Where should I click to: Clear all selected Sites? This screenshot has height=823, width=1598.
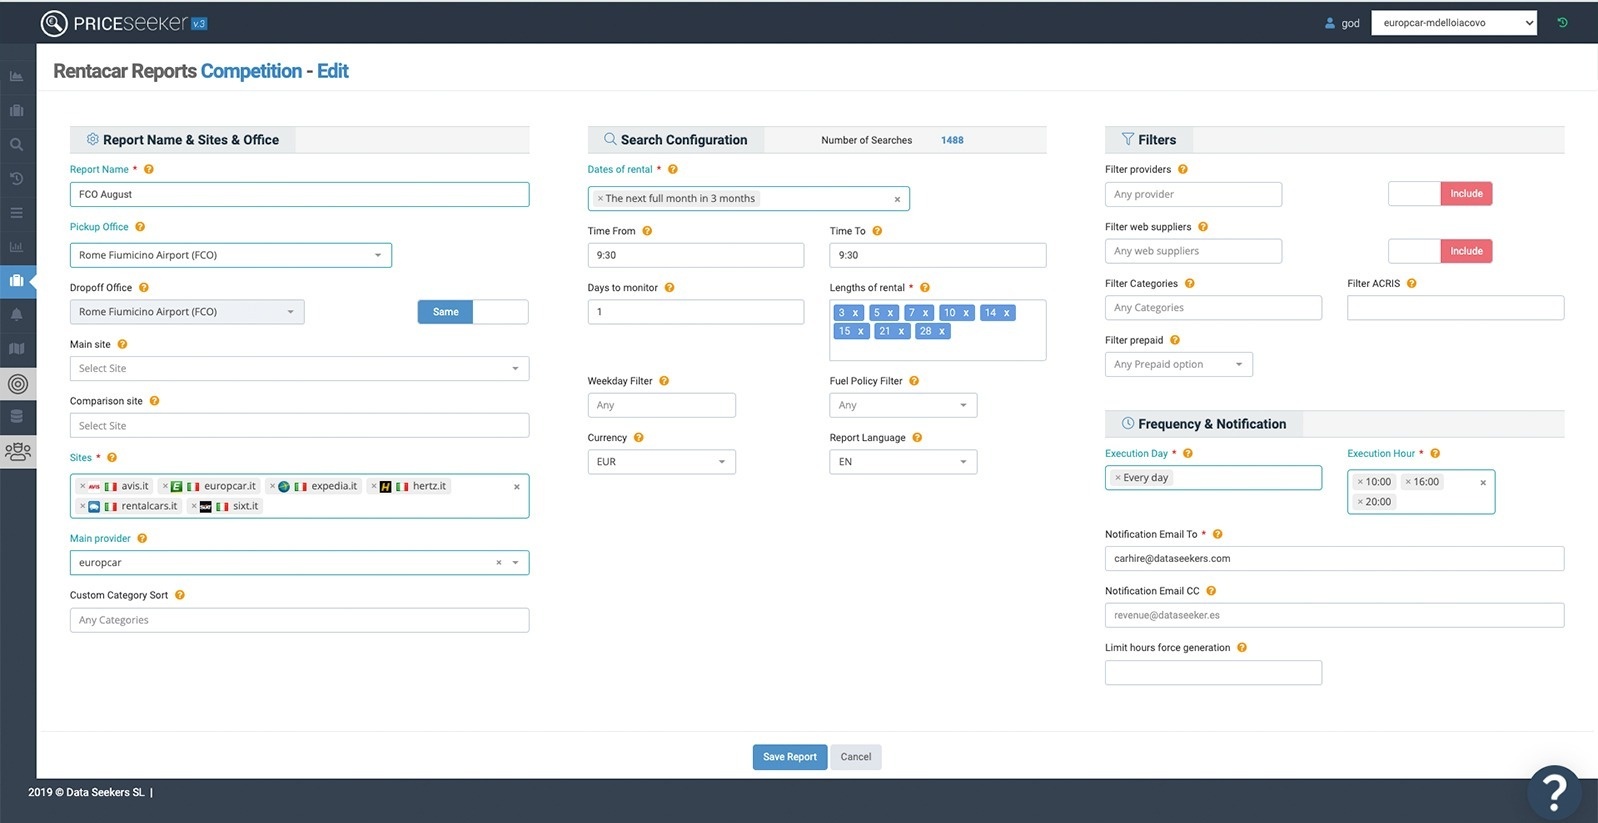coord(517,487)
